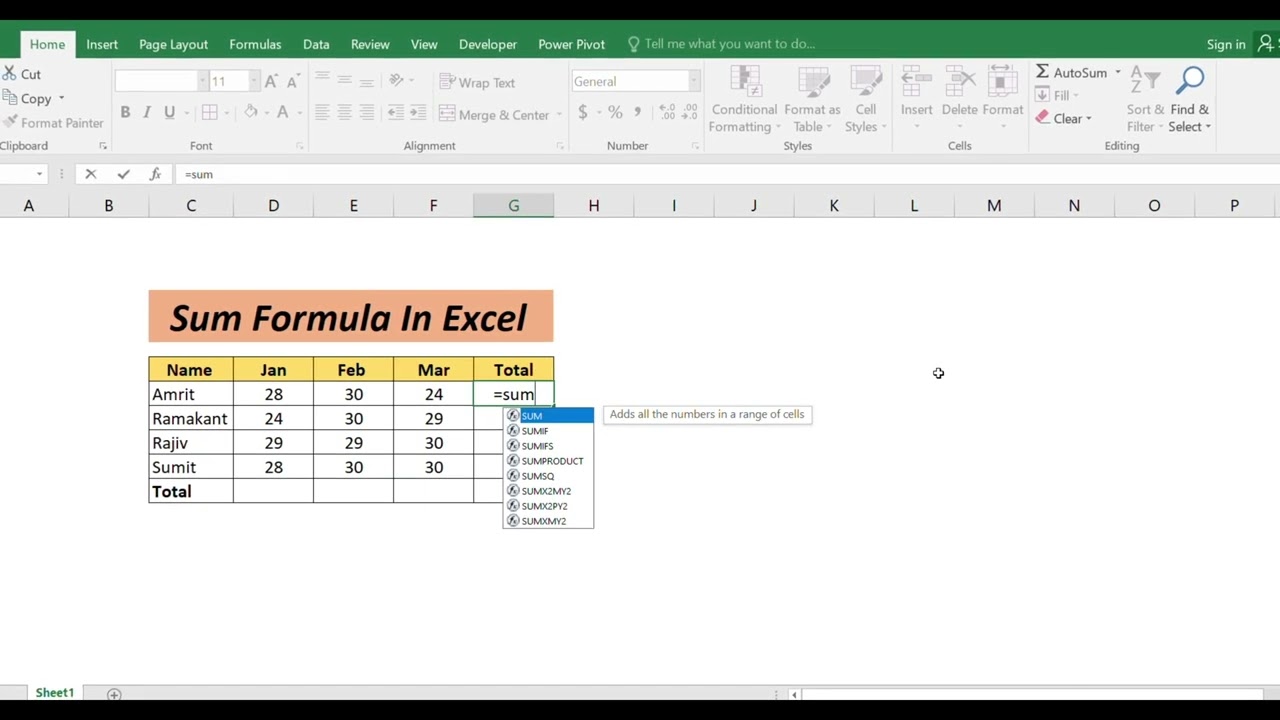Open the font size dropdown

254,81
